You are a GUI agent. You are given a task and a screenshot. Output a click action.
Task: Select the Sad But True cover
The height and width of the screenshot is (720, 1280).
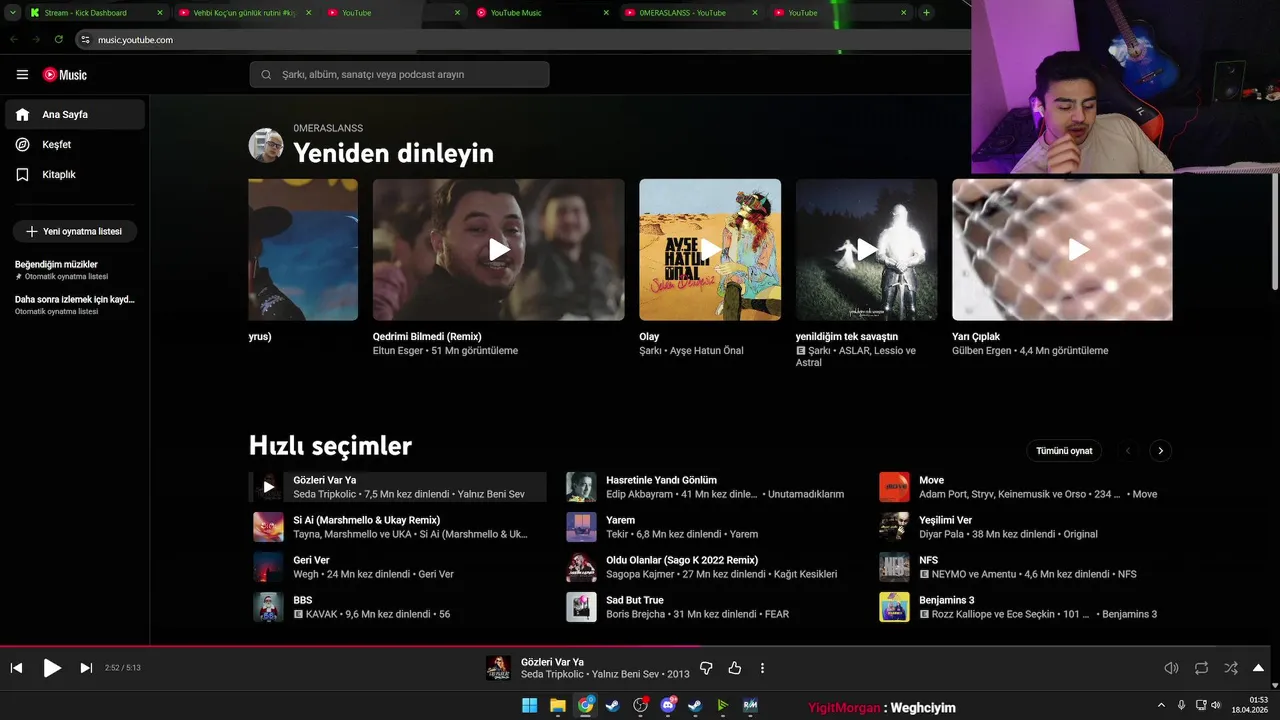click(581, 607)
